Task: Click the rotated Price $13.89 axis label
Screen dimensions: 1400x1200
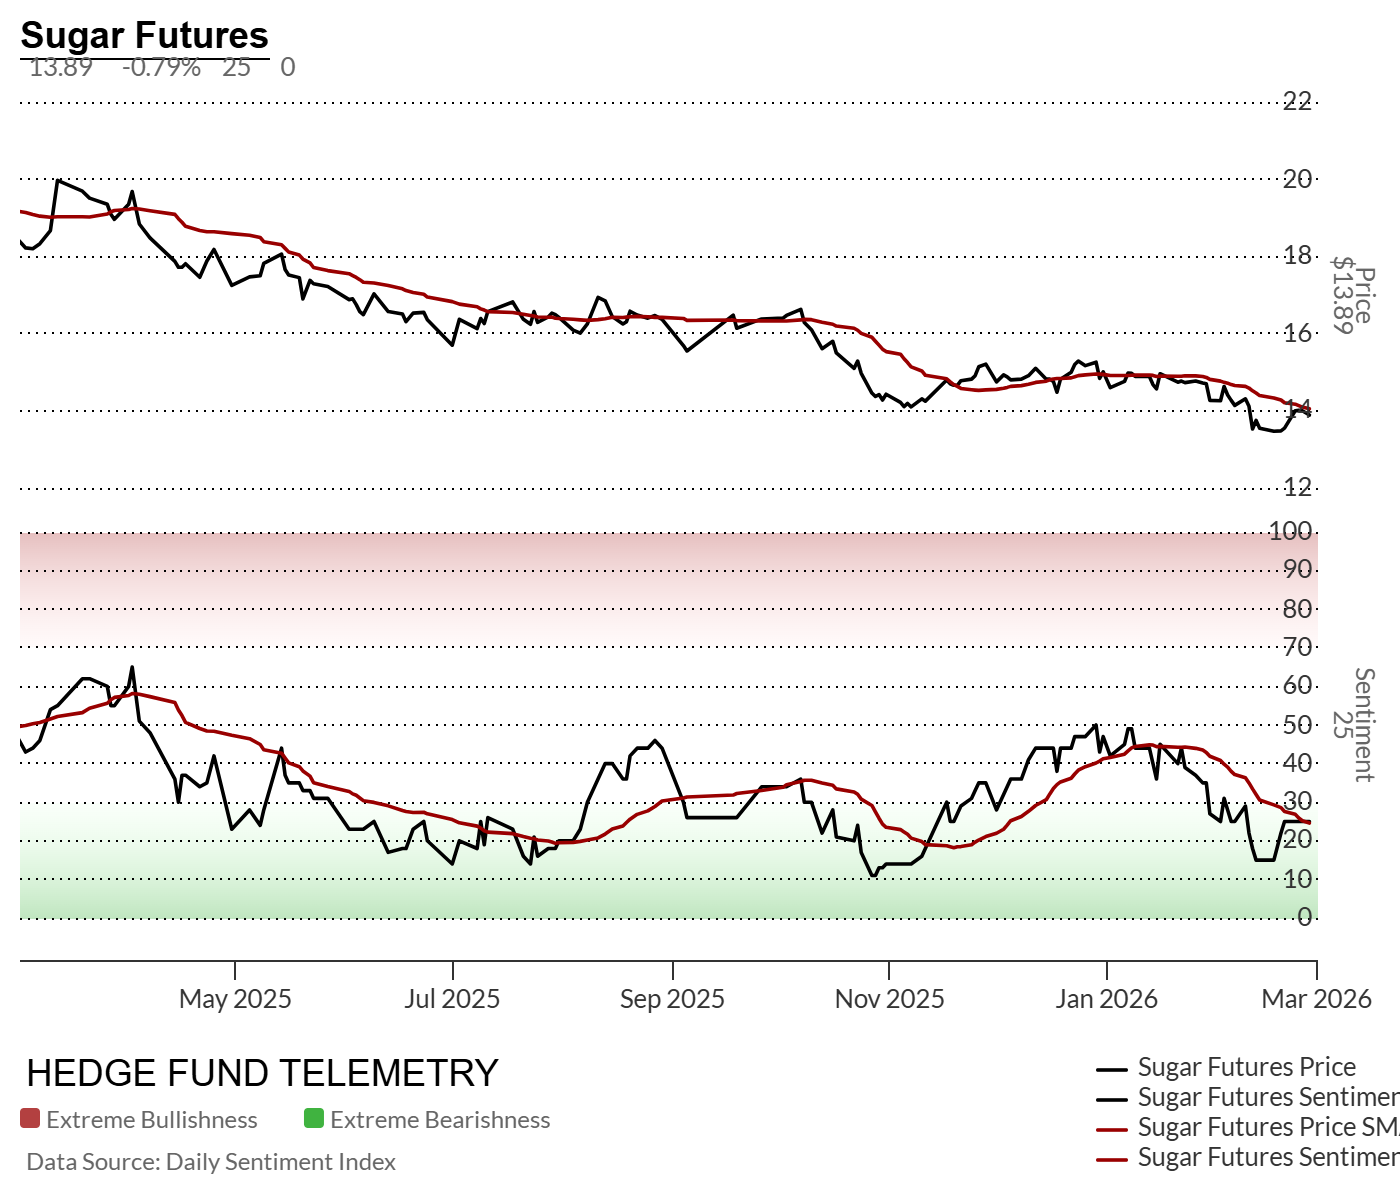Action: (1353, 295)
